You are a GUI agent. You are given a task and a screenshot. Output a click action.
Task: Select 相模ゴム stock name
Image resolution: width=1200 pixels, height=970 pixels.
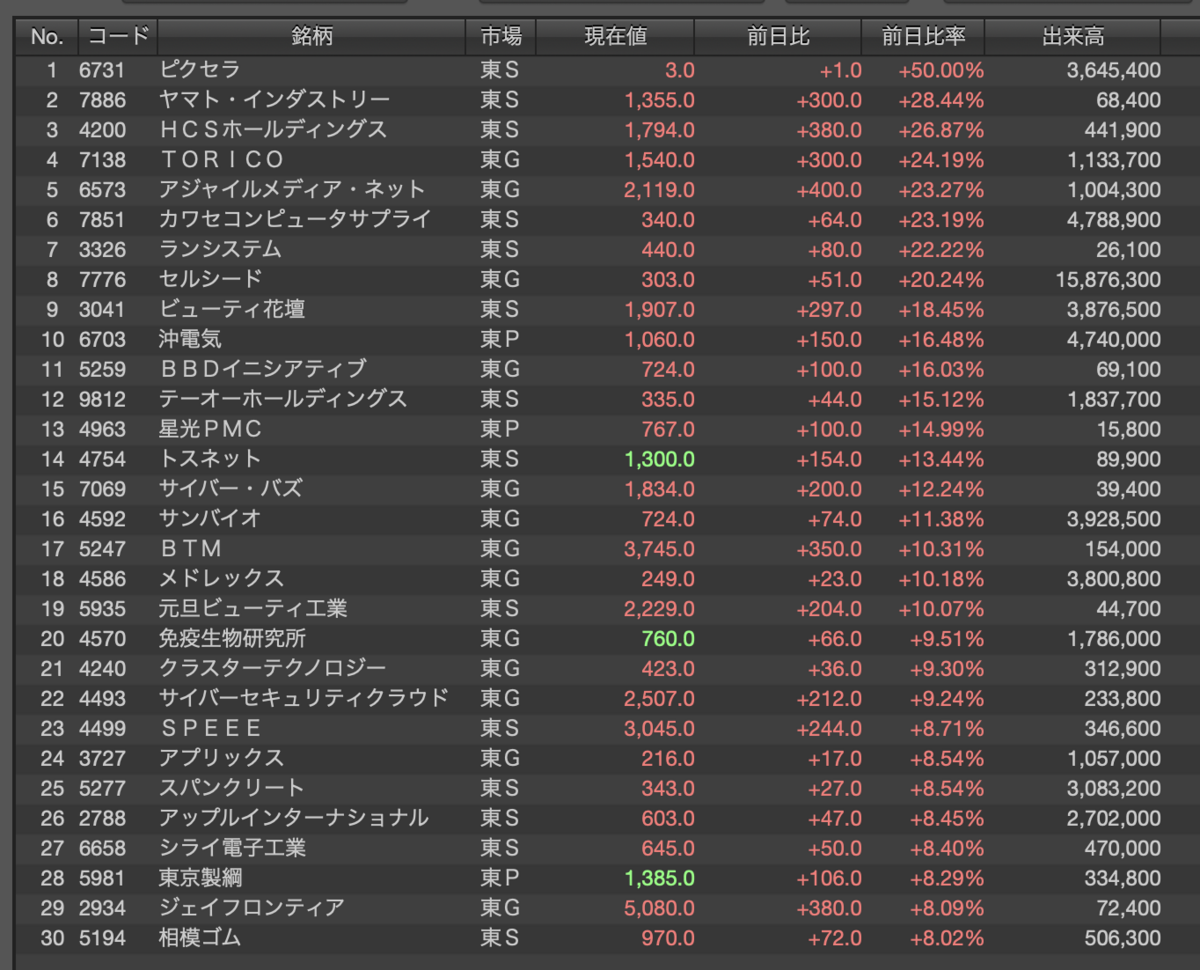200,938
